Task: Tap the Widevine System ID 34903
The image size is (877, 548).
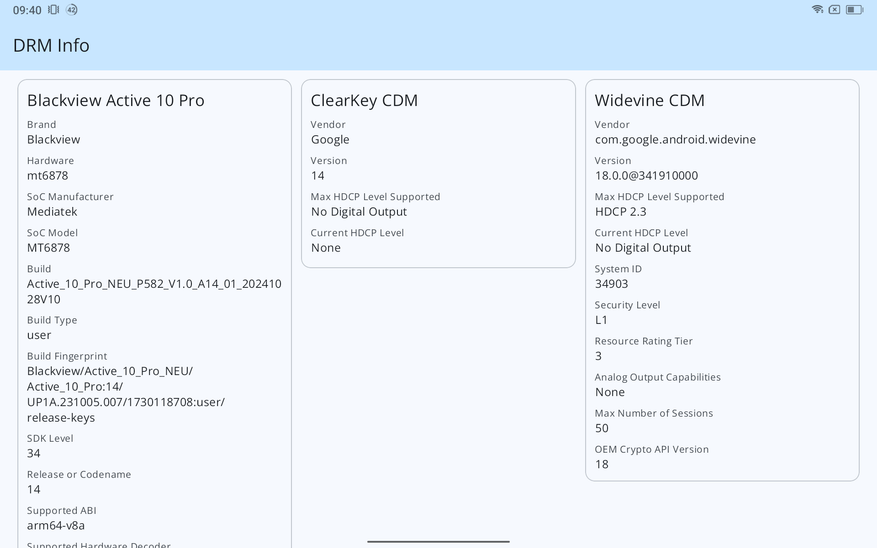Action: coord(611,284)
